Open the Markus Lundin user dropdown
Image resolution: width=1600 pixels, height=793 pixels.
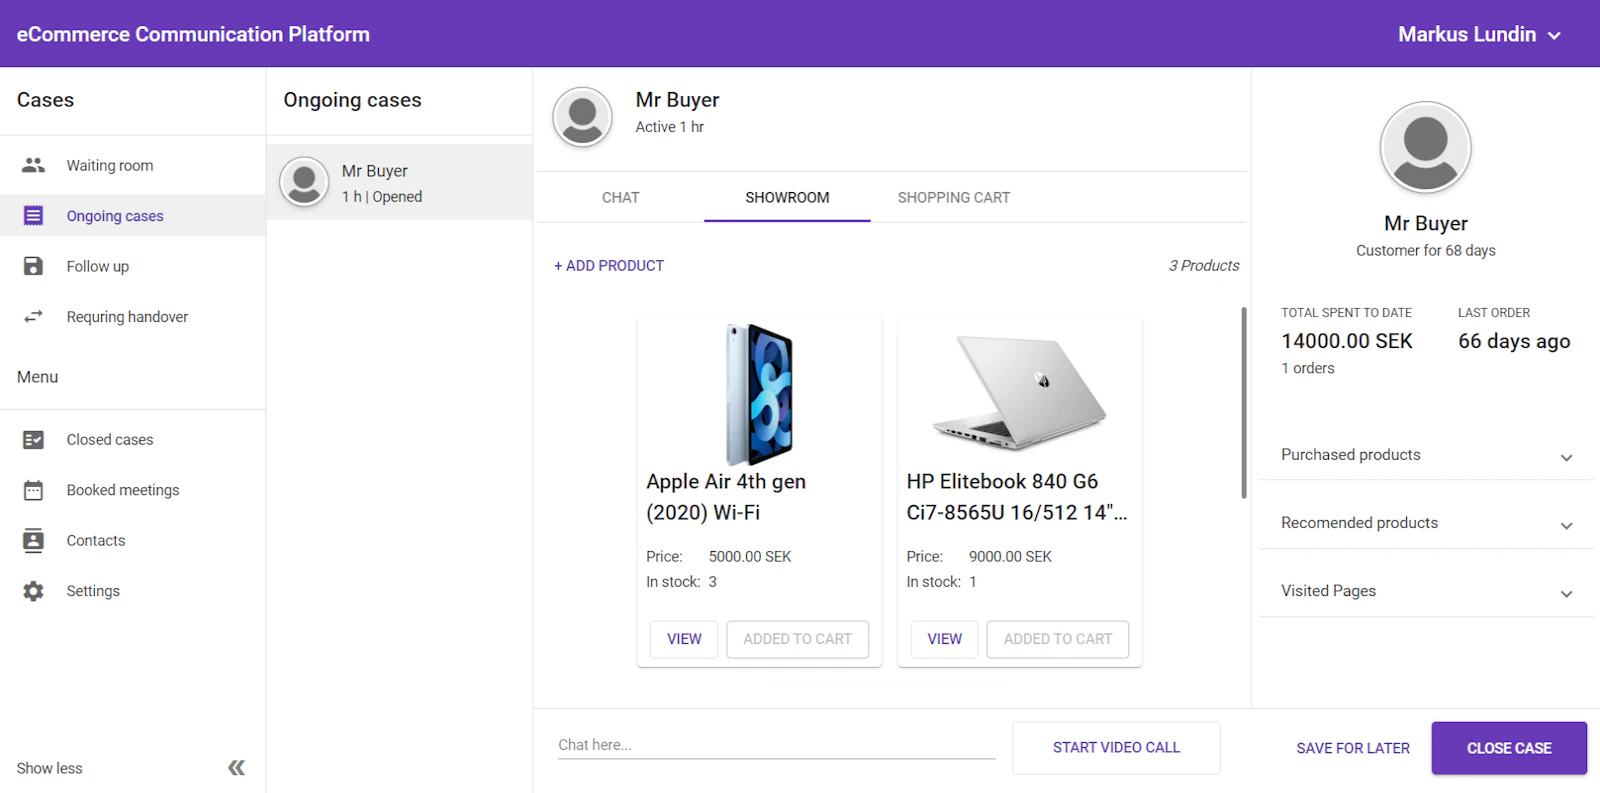tap(1480, 34)
